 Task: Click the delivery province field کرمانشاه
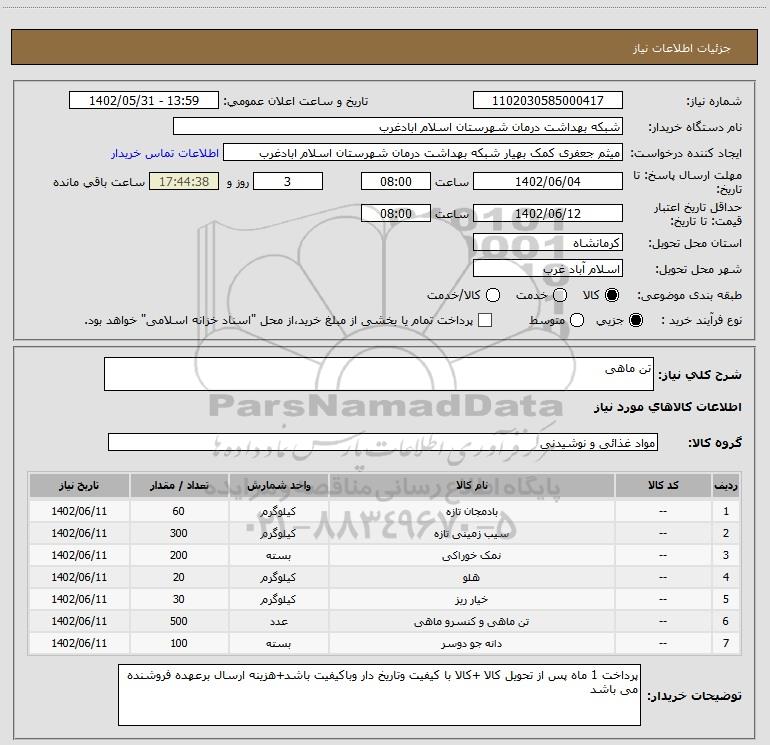point(548,243)
